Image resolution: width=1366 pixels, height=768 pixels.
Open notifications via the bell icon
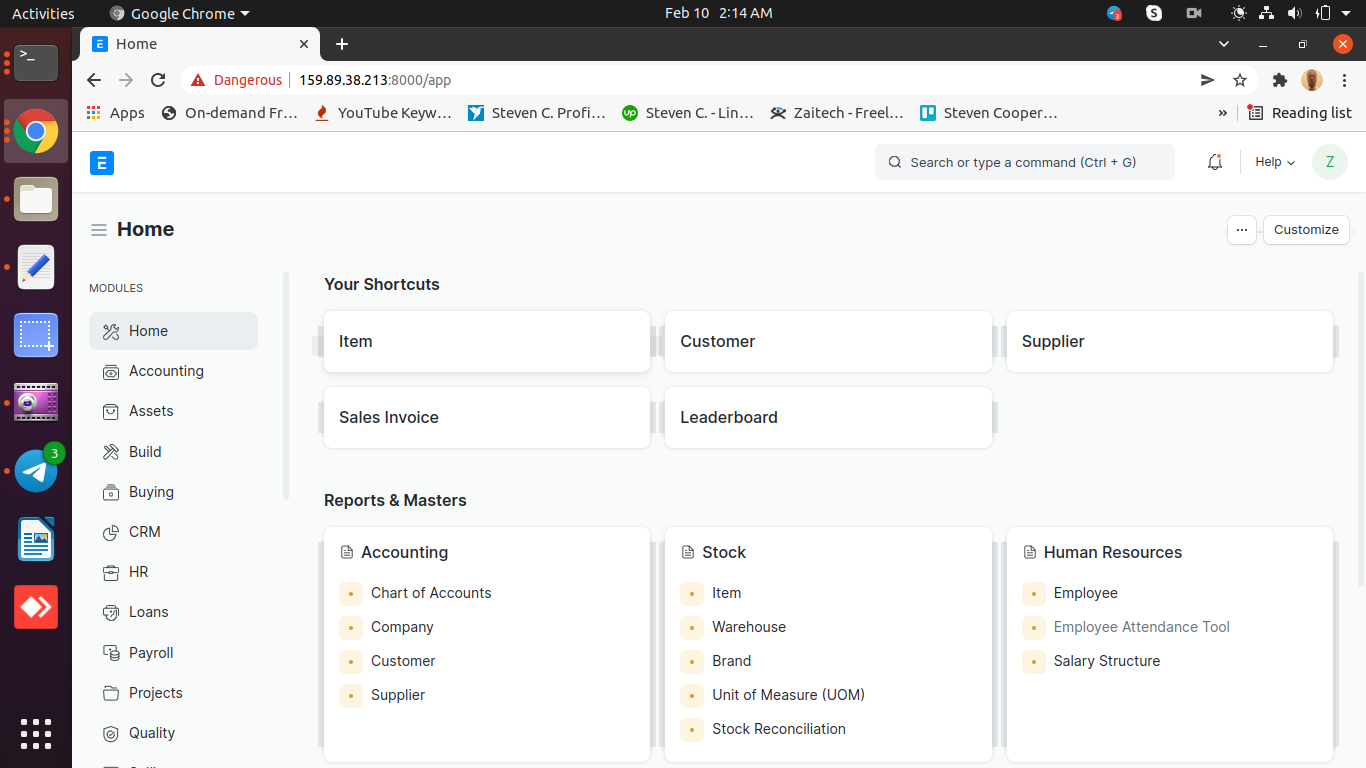(1215, 161)
